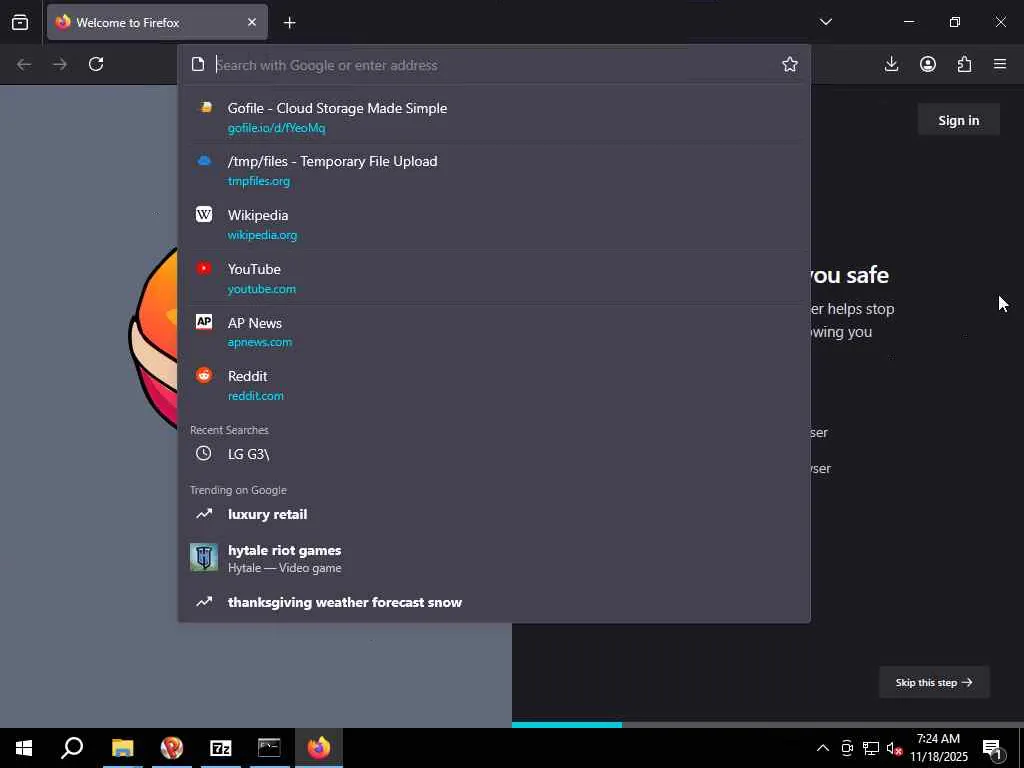Click trending arrow icon beside thanksgiving weather

click(x=204, y=601)
